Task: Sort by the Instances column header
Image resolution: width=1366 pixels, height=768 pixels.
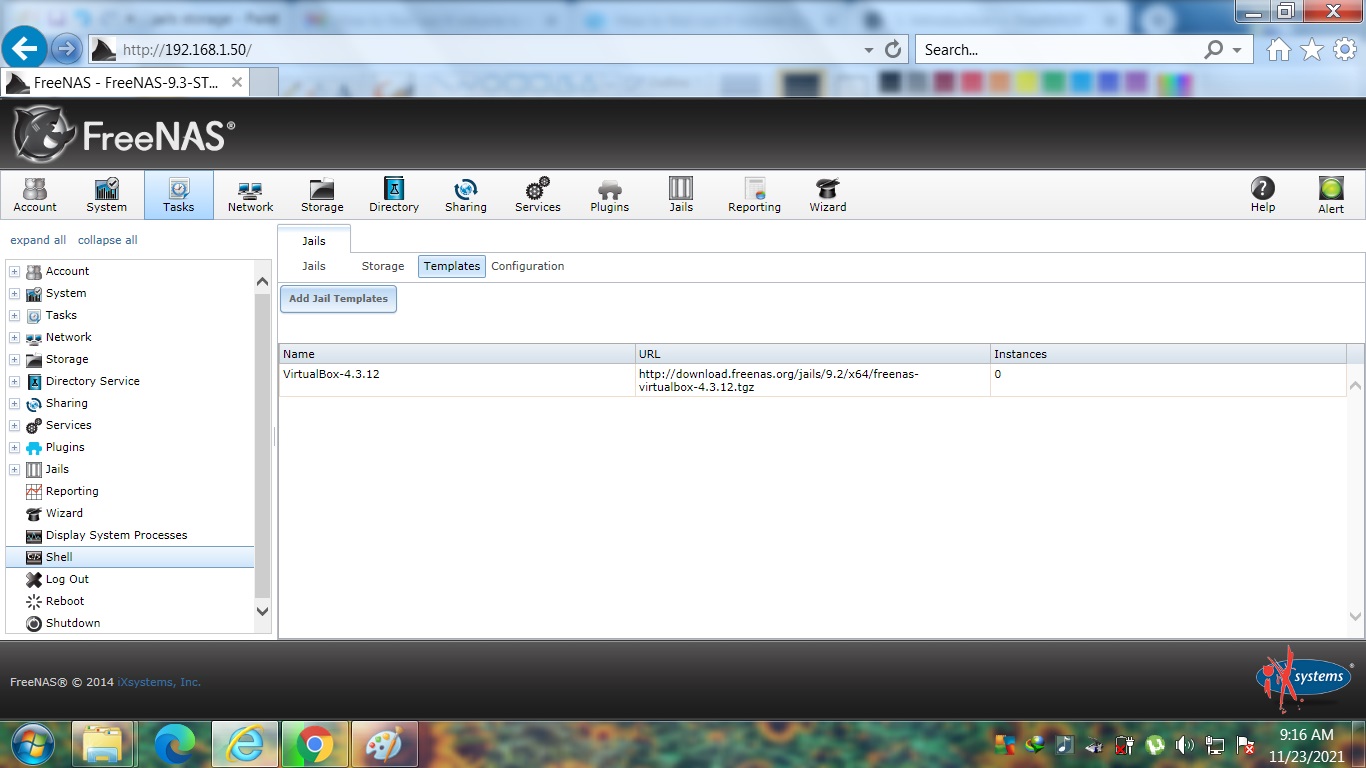Action: (x=1168, y=354)
